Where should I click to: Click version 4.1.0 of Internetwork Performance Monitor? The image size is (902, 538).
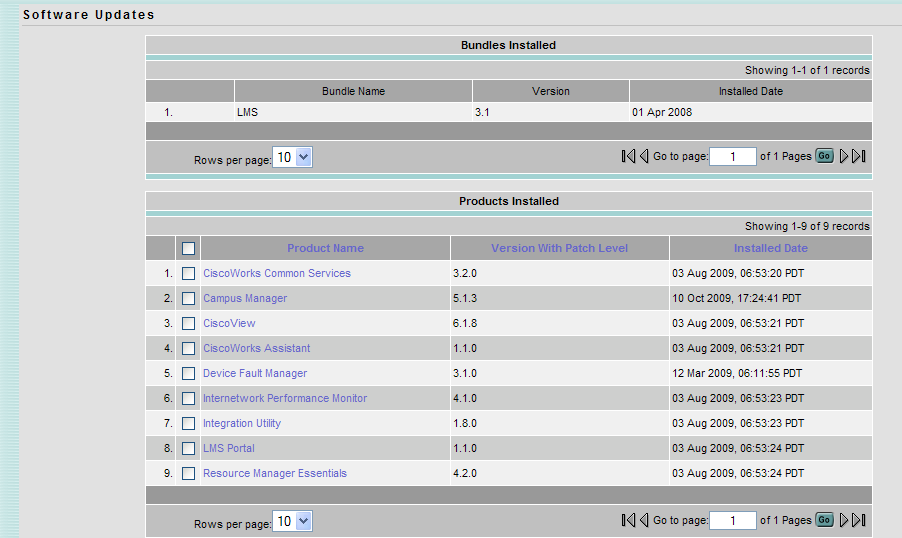click(x=465, y=398)
